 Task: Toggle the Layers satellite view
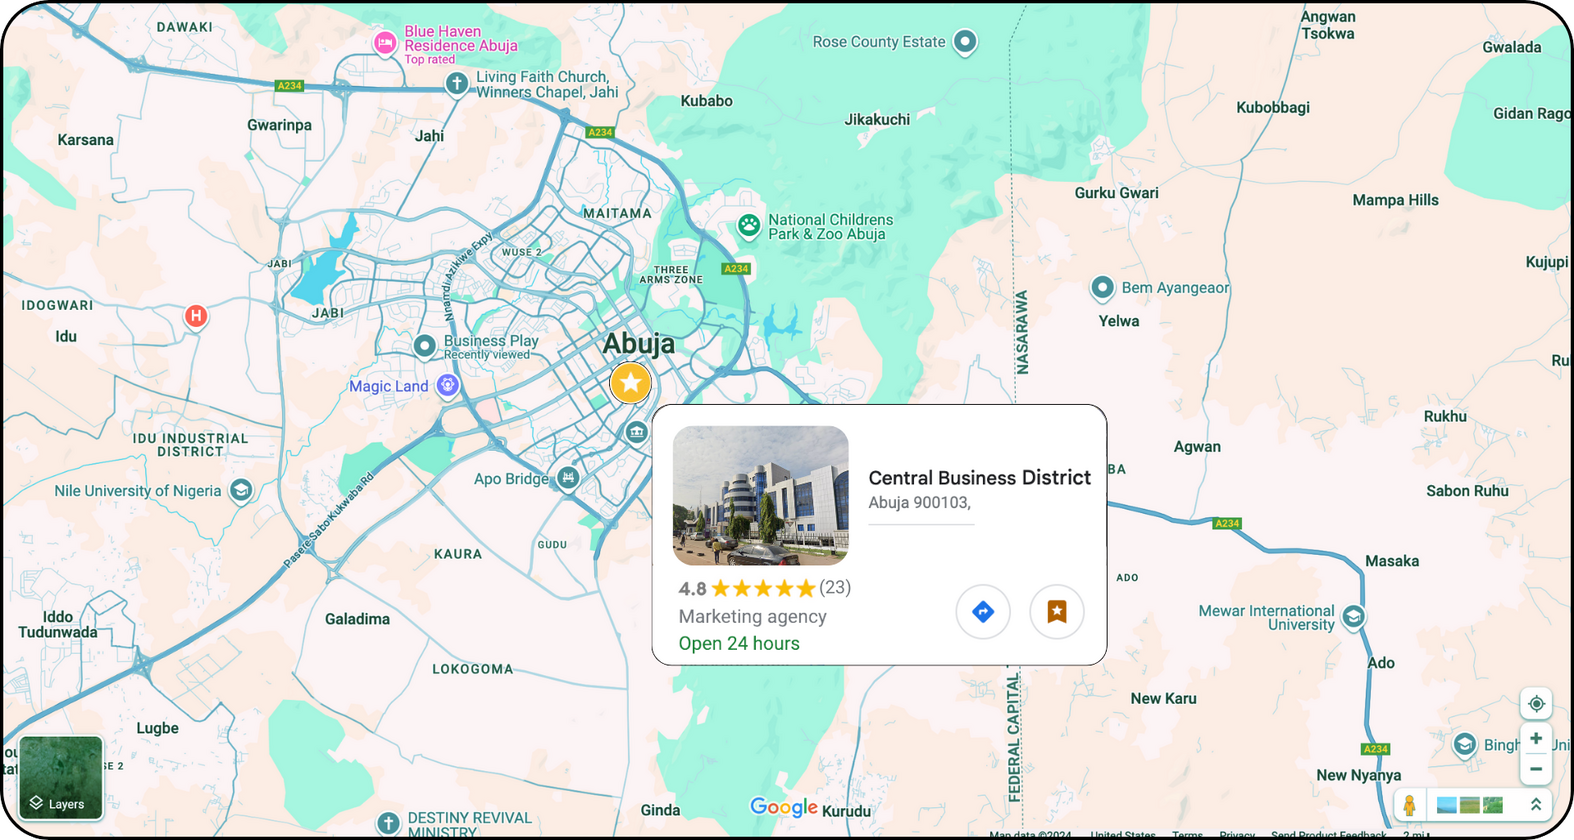(60, 778)
